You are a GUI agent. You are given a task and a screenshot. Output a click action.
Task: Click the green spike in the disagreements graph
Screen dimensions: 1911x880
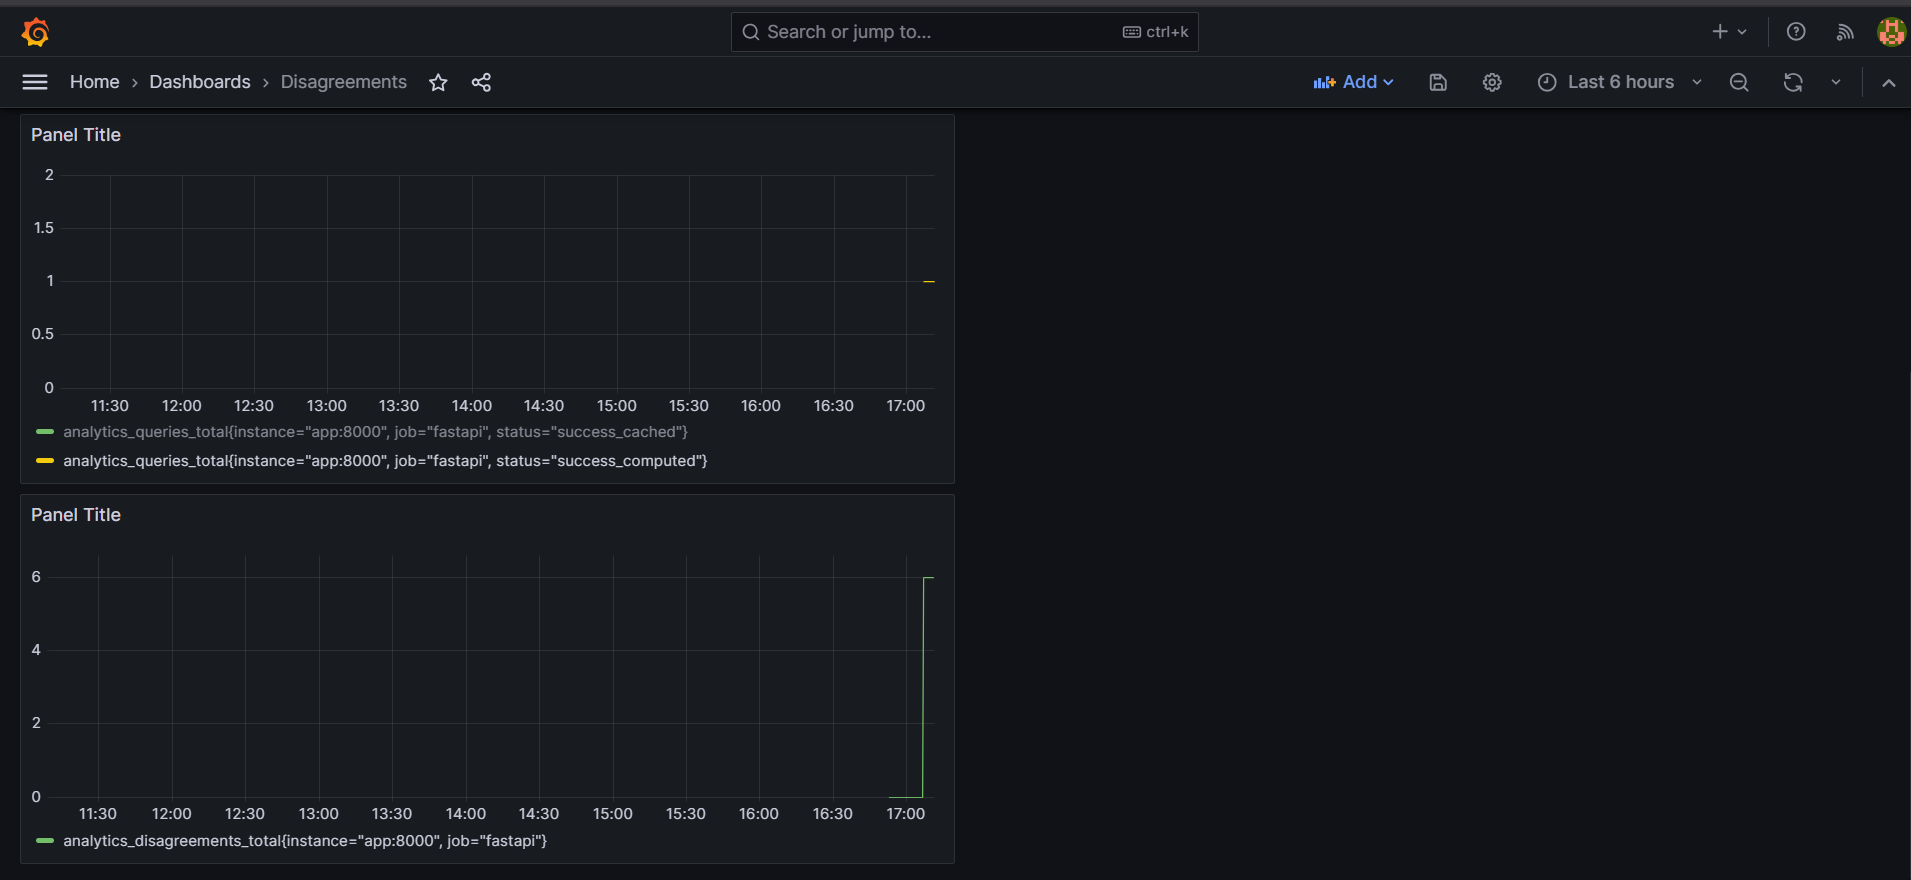coord(923,687)
